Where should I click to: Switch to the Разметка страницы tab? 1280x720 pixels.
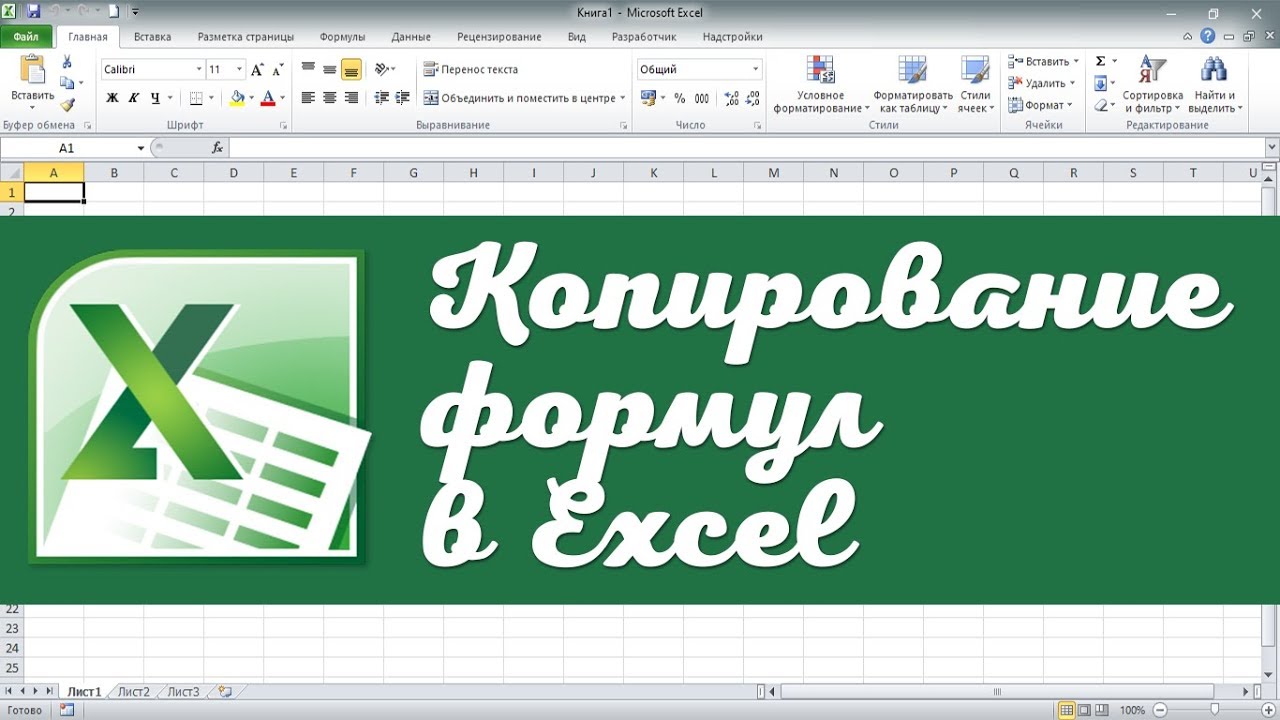tap(245, 37)
